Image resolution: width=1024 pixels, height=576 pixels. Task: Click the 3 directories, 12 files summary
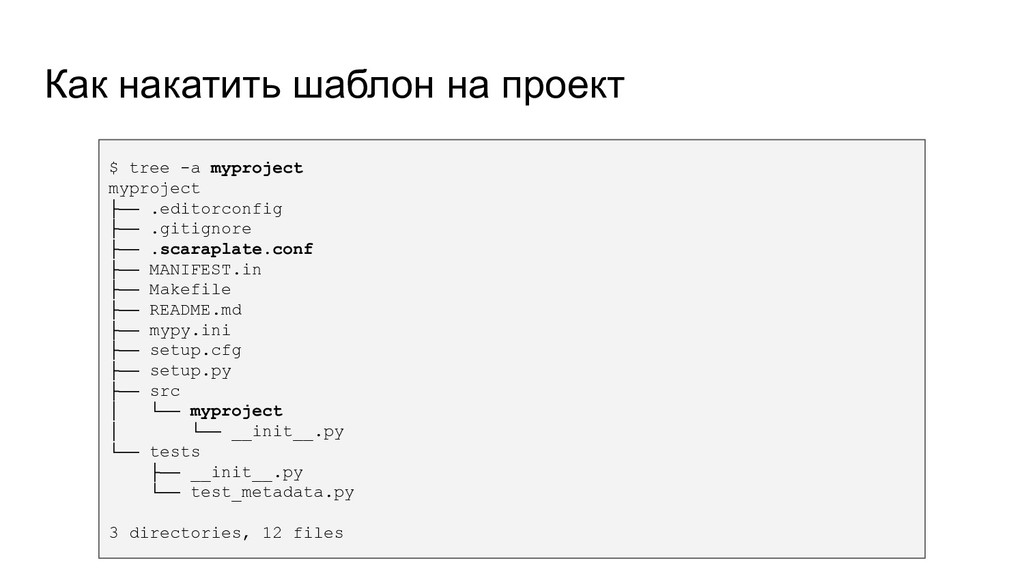(226, 533)
